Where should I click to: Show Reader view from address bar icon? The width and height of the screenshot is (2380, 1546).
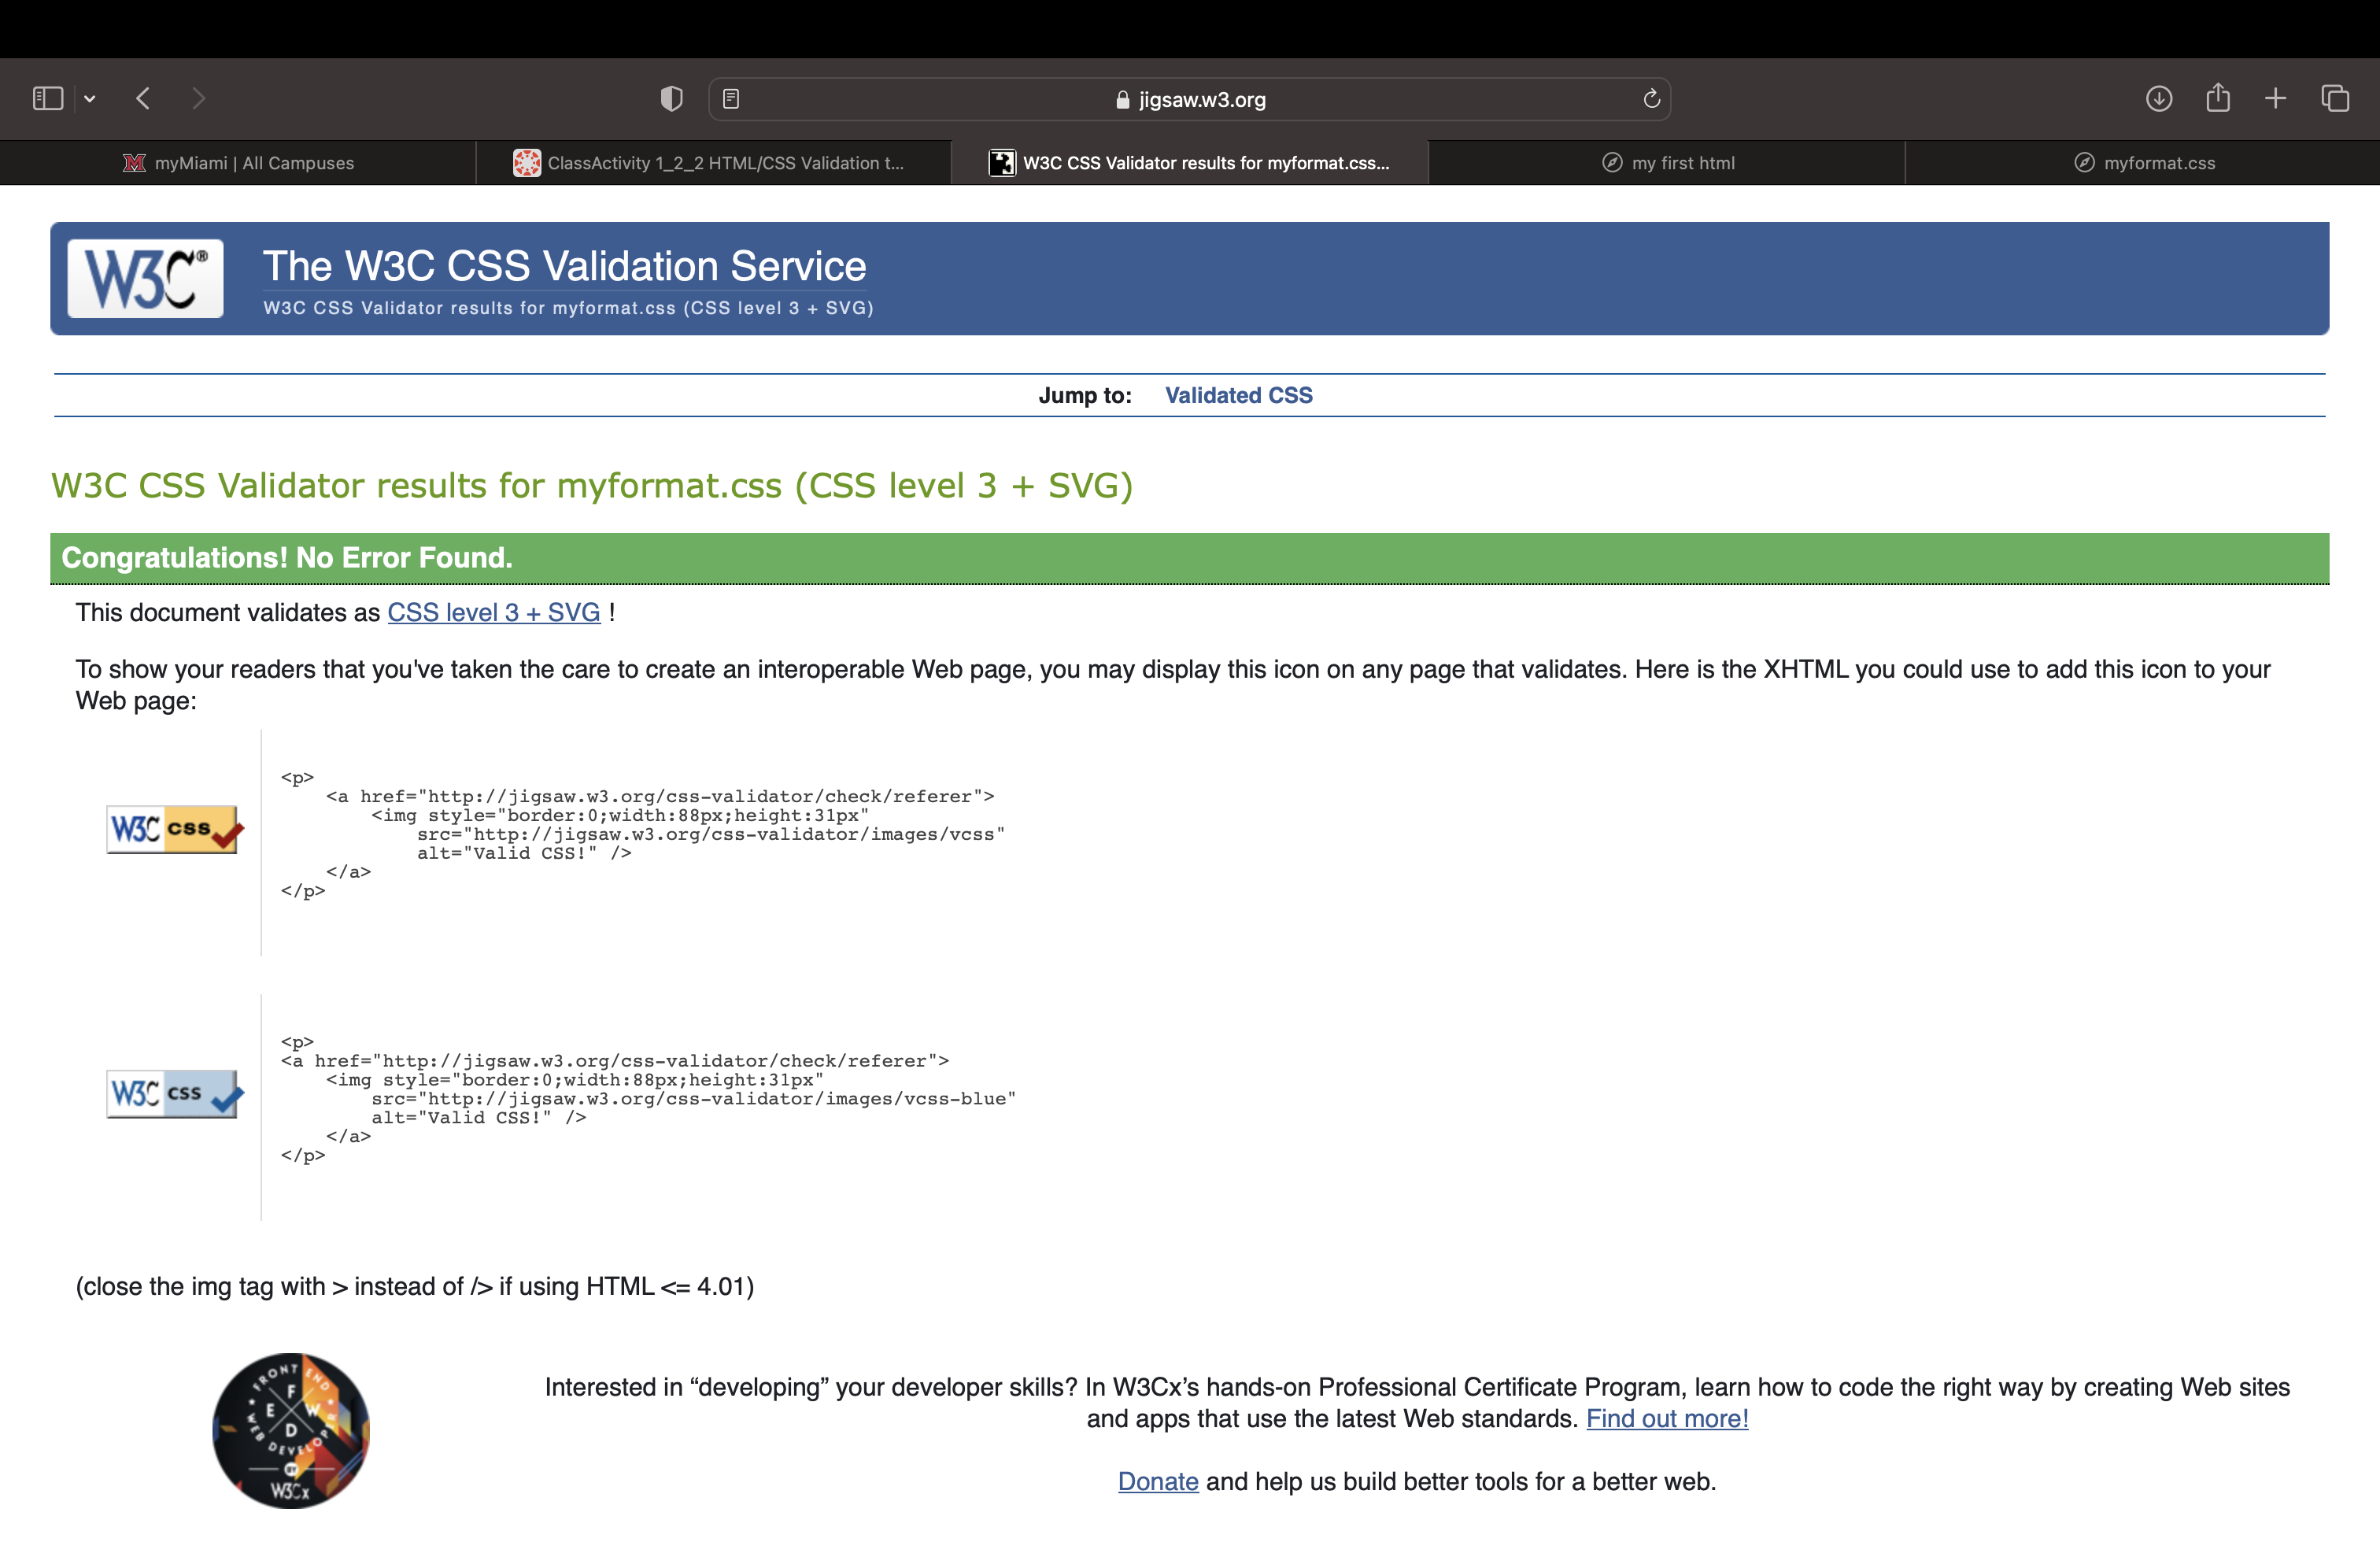tap(731, 99)
